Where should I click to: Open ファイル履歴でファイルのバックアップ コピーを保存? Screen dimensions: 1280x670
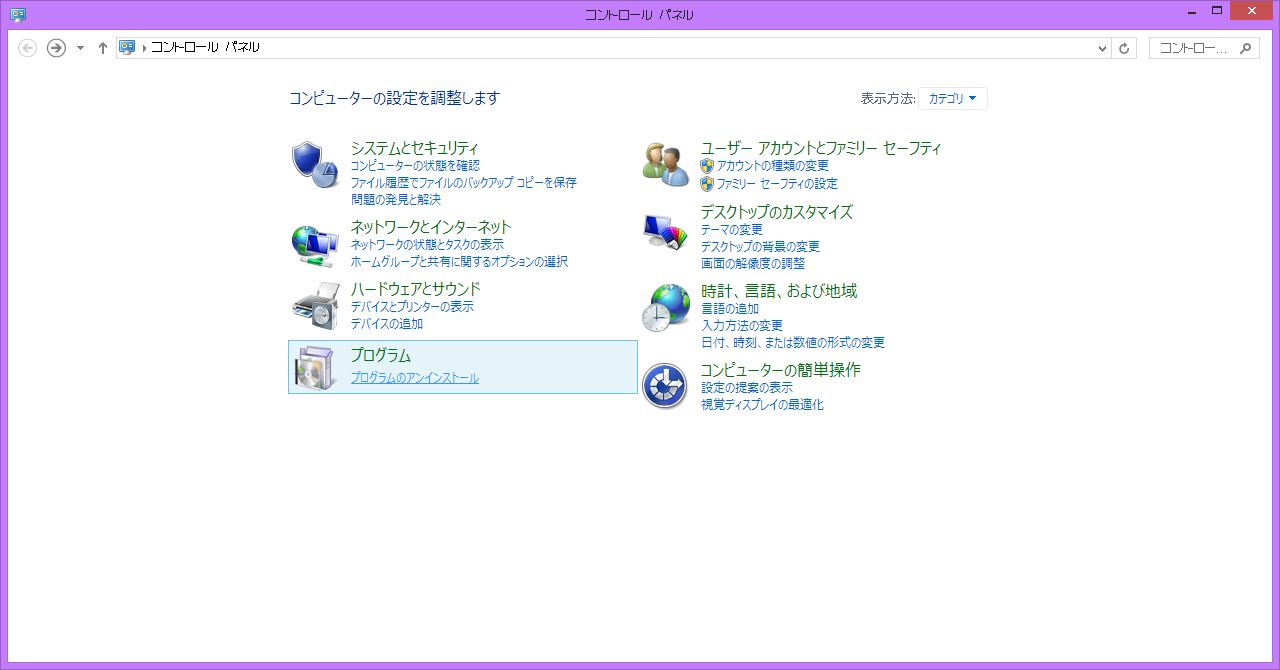[x=463, y=183]
